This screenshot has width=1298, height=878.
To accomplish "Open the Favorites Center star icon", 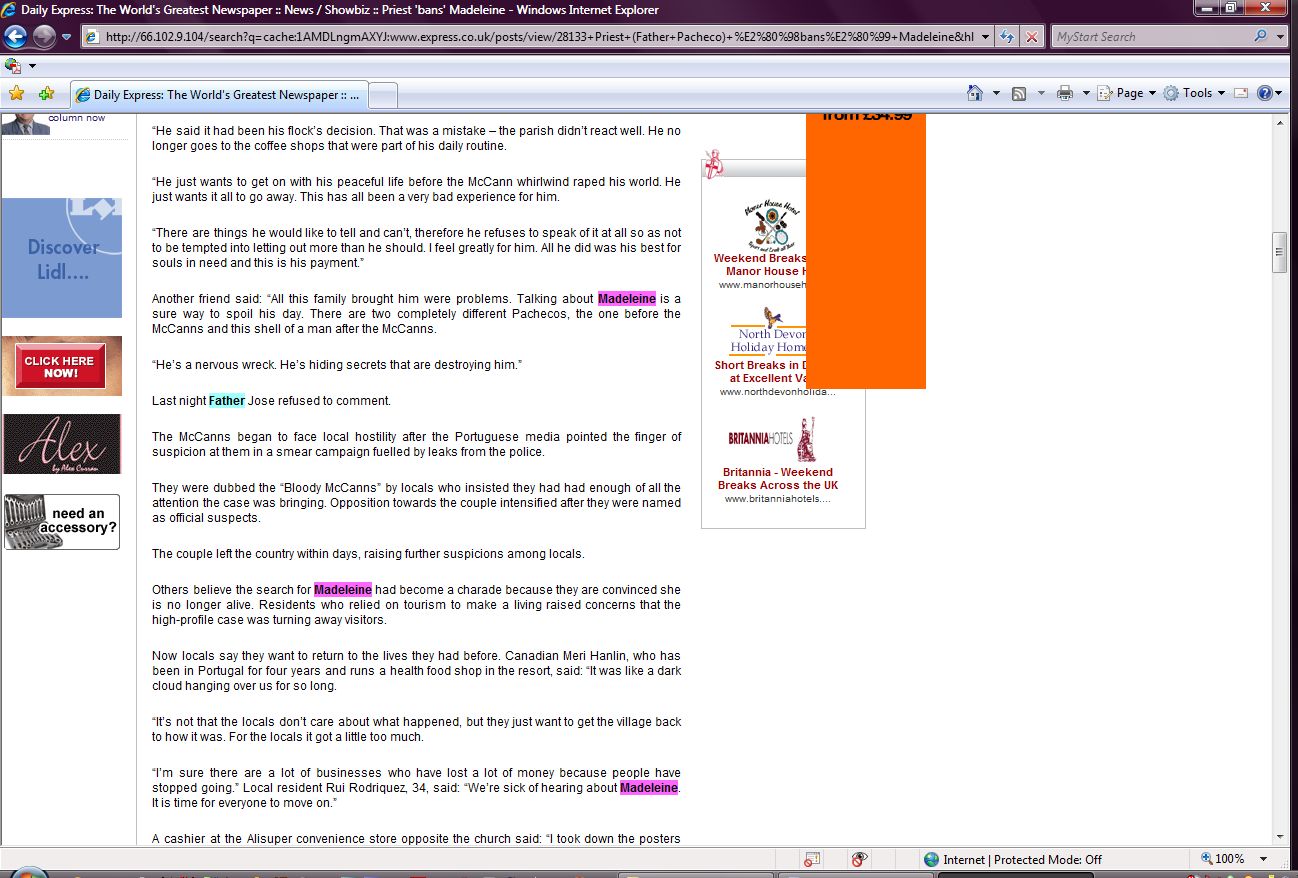I will pyautogui.click(x=16, y=94).
